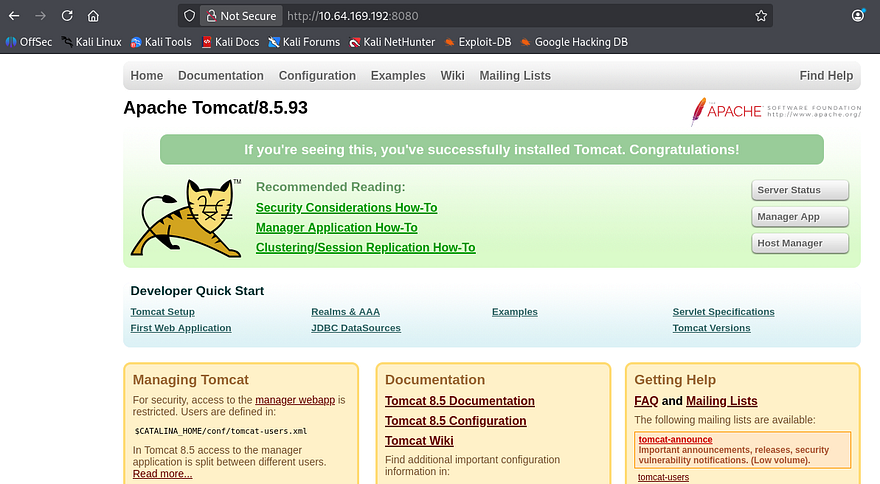Open Google Hacking DB bookmark
The width and height of the screenshot is (880, 484).
[x=572, y=42]
